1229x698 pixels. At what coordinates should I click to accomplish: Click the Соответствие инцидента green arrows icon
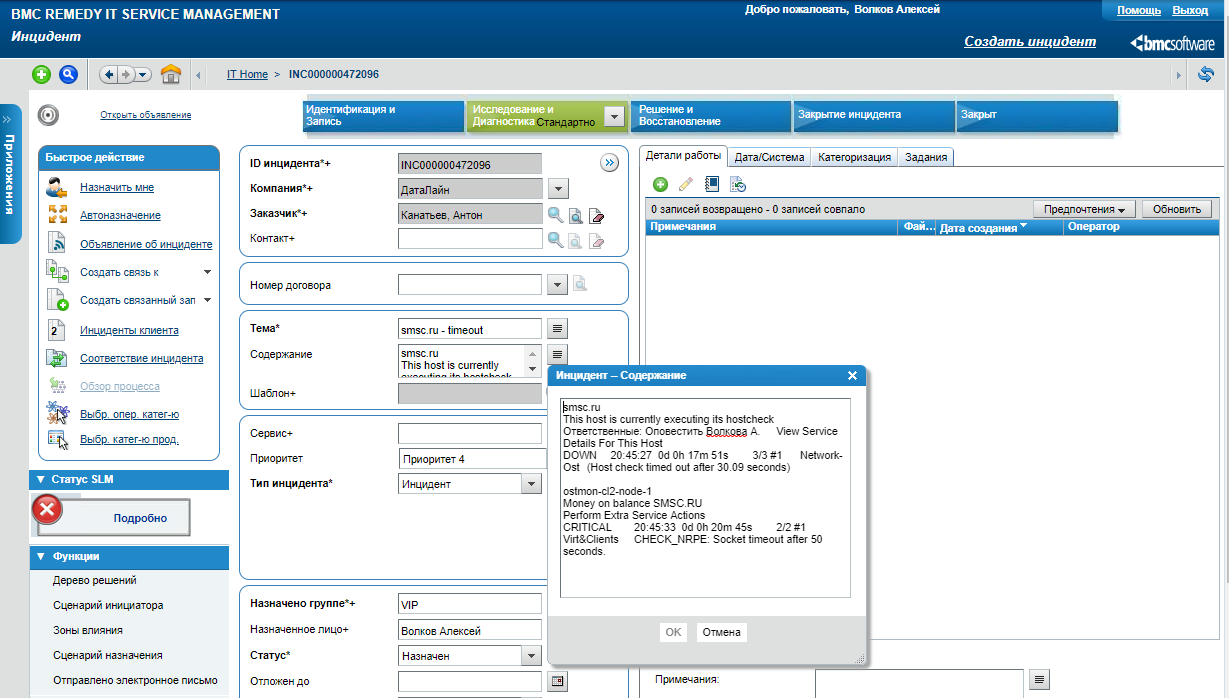(x=58, y=358)
